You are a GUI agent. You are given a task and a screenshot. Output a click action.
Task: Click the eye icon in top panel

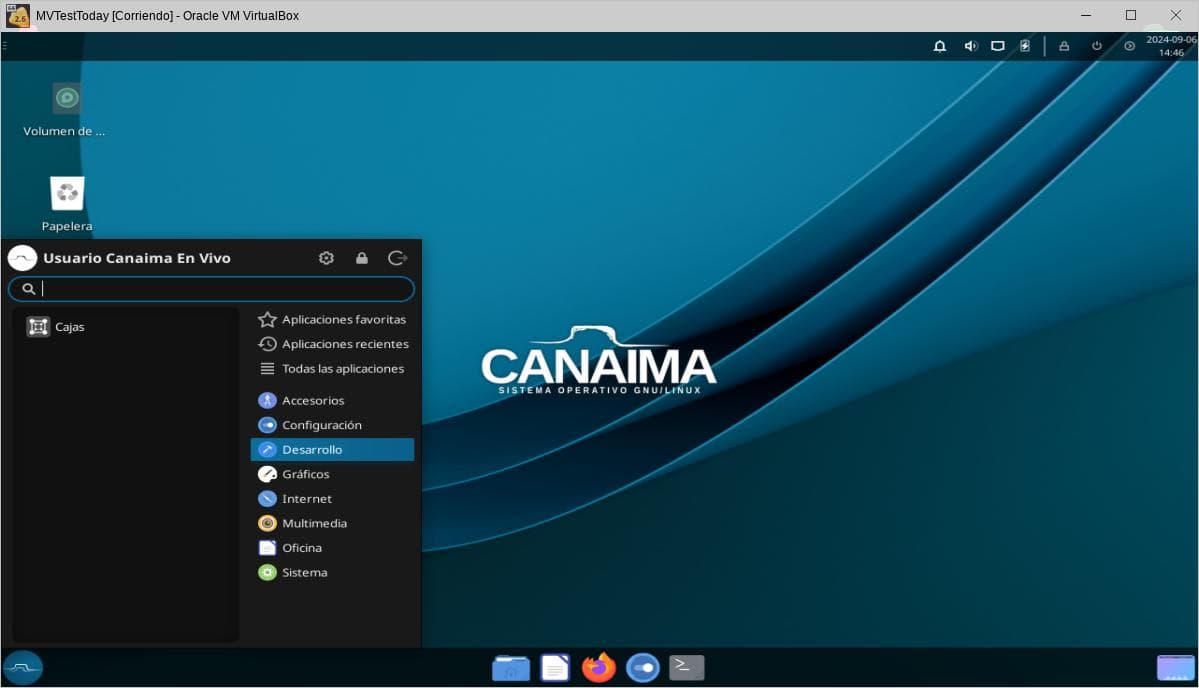coord(1129,46)
